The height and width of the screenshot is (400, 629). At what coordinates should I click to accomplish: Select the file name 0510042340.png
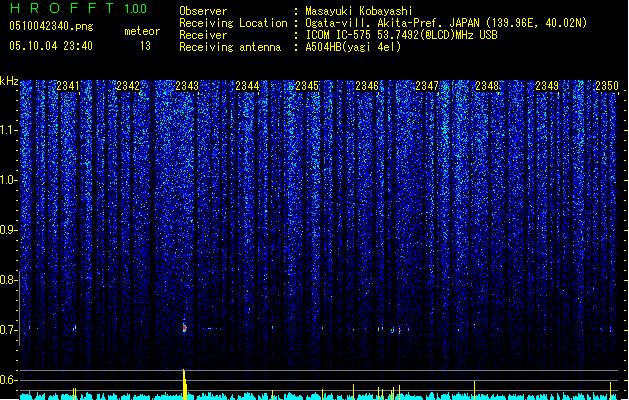tap(51, 26)
